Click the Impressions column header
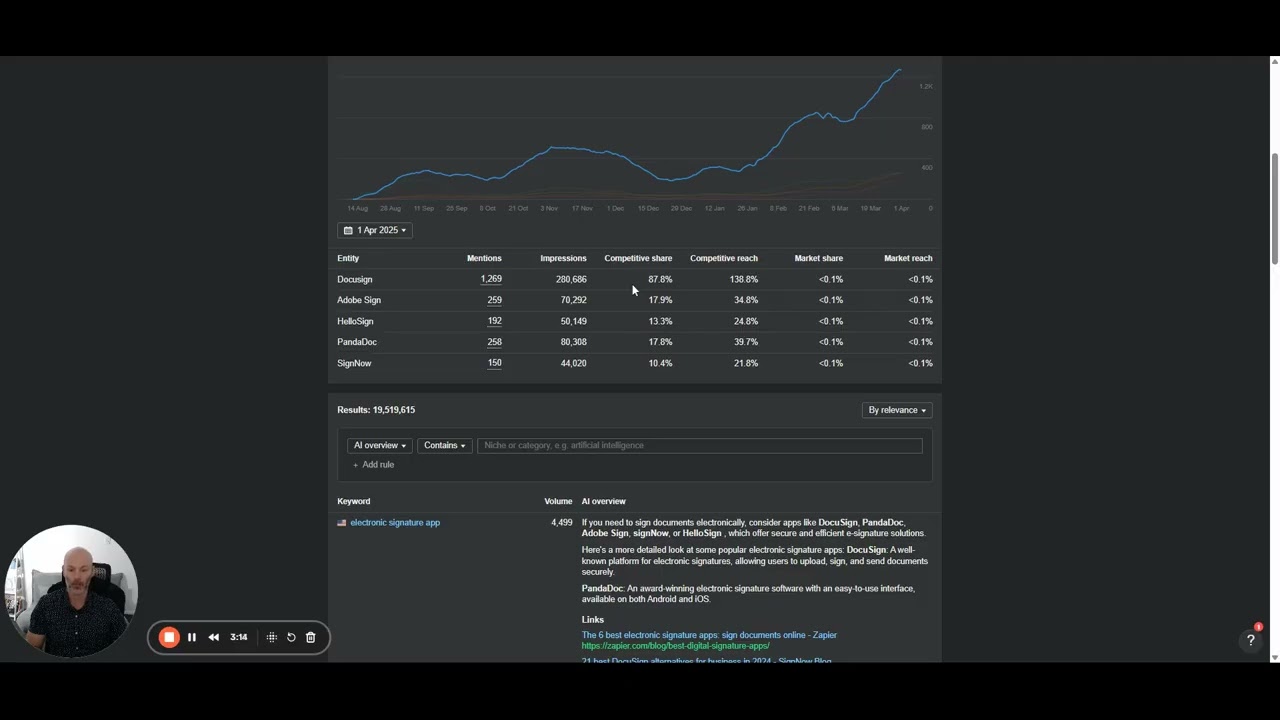Viewport: 1280px width, 720px height. click(x=563, y=258)
